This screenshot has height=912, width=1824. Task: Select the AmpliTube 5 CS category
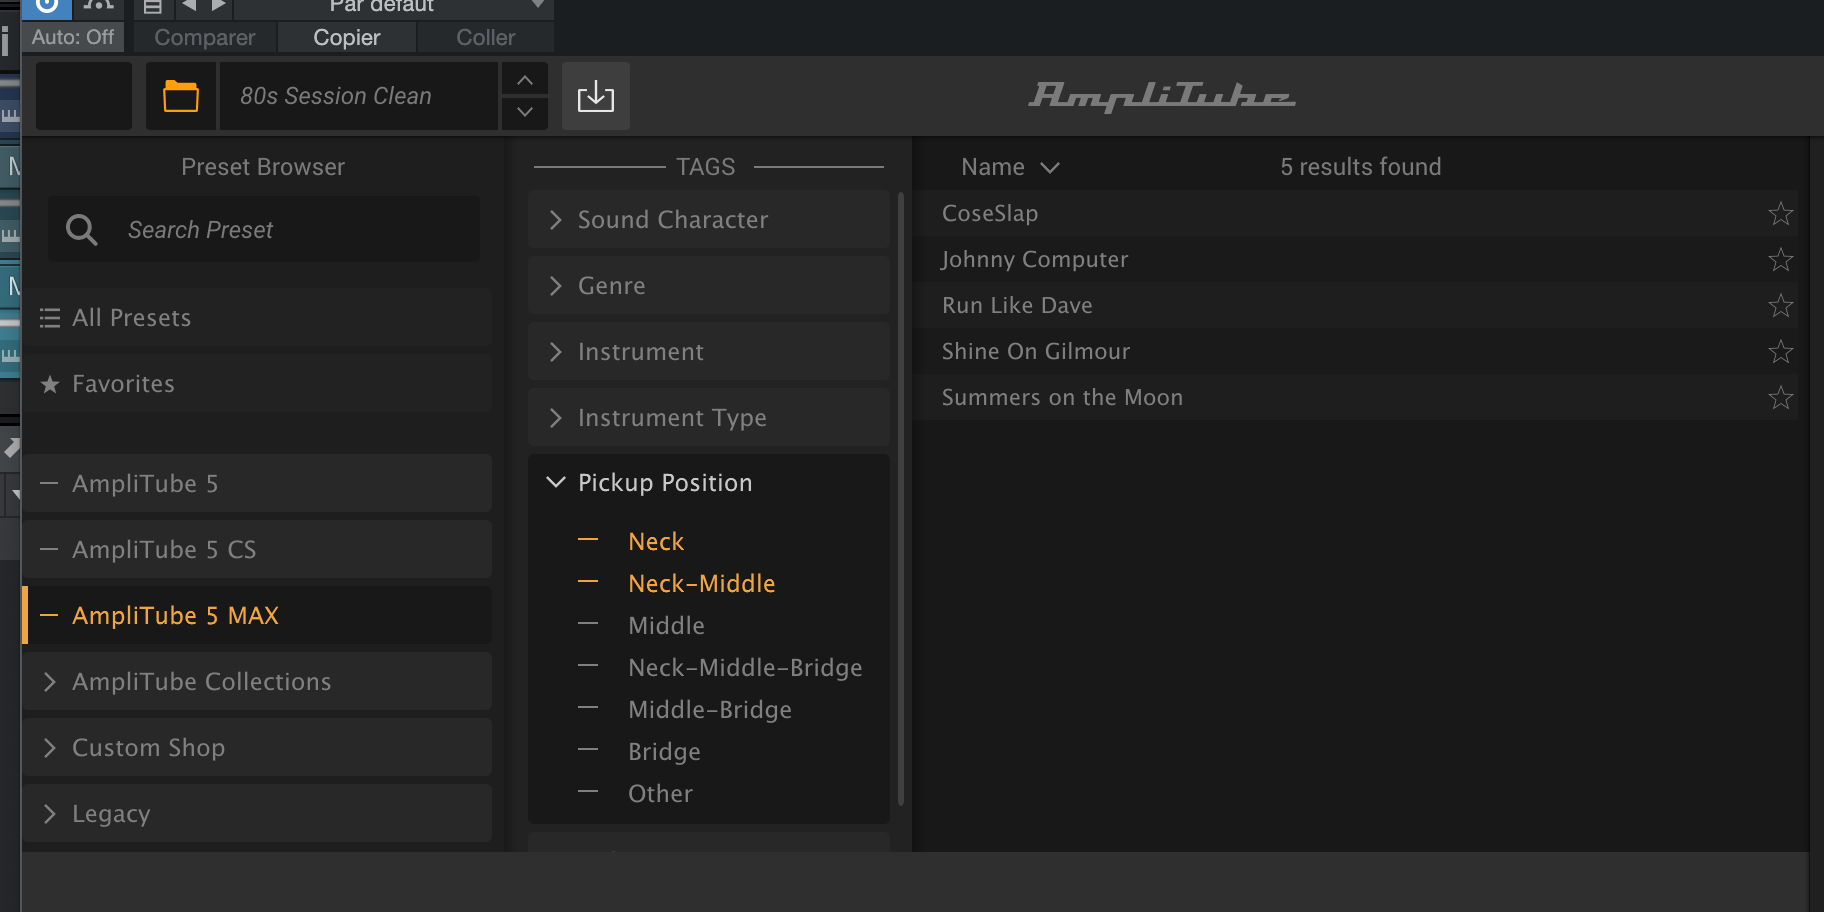pyautogui.click(x=163, y=549)
